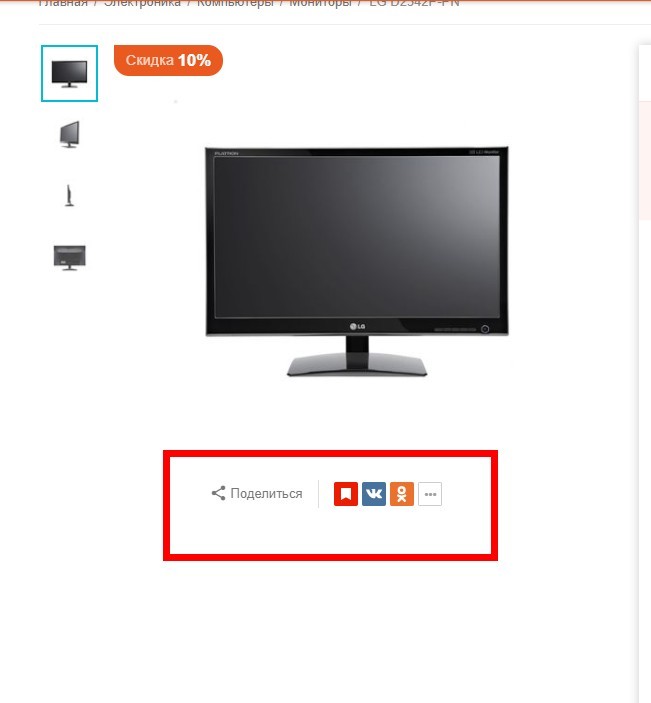The image size is (651, 703).
Task: Open the main LG monitor image
Action: [x=357, y=261]
